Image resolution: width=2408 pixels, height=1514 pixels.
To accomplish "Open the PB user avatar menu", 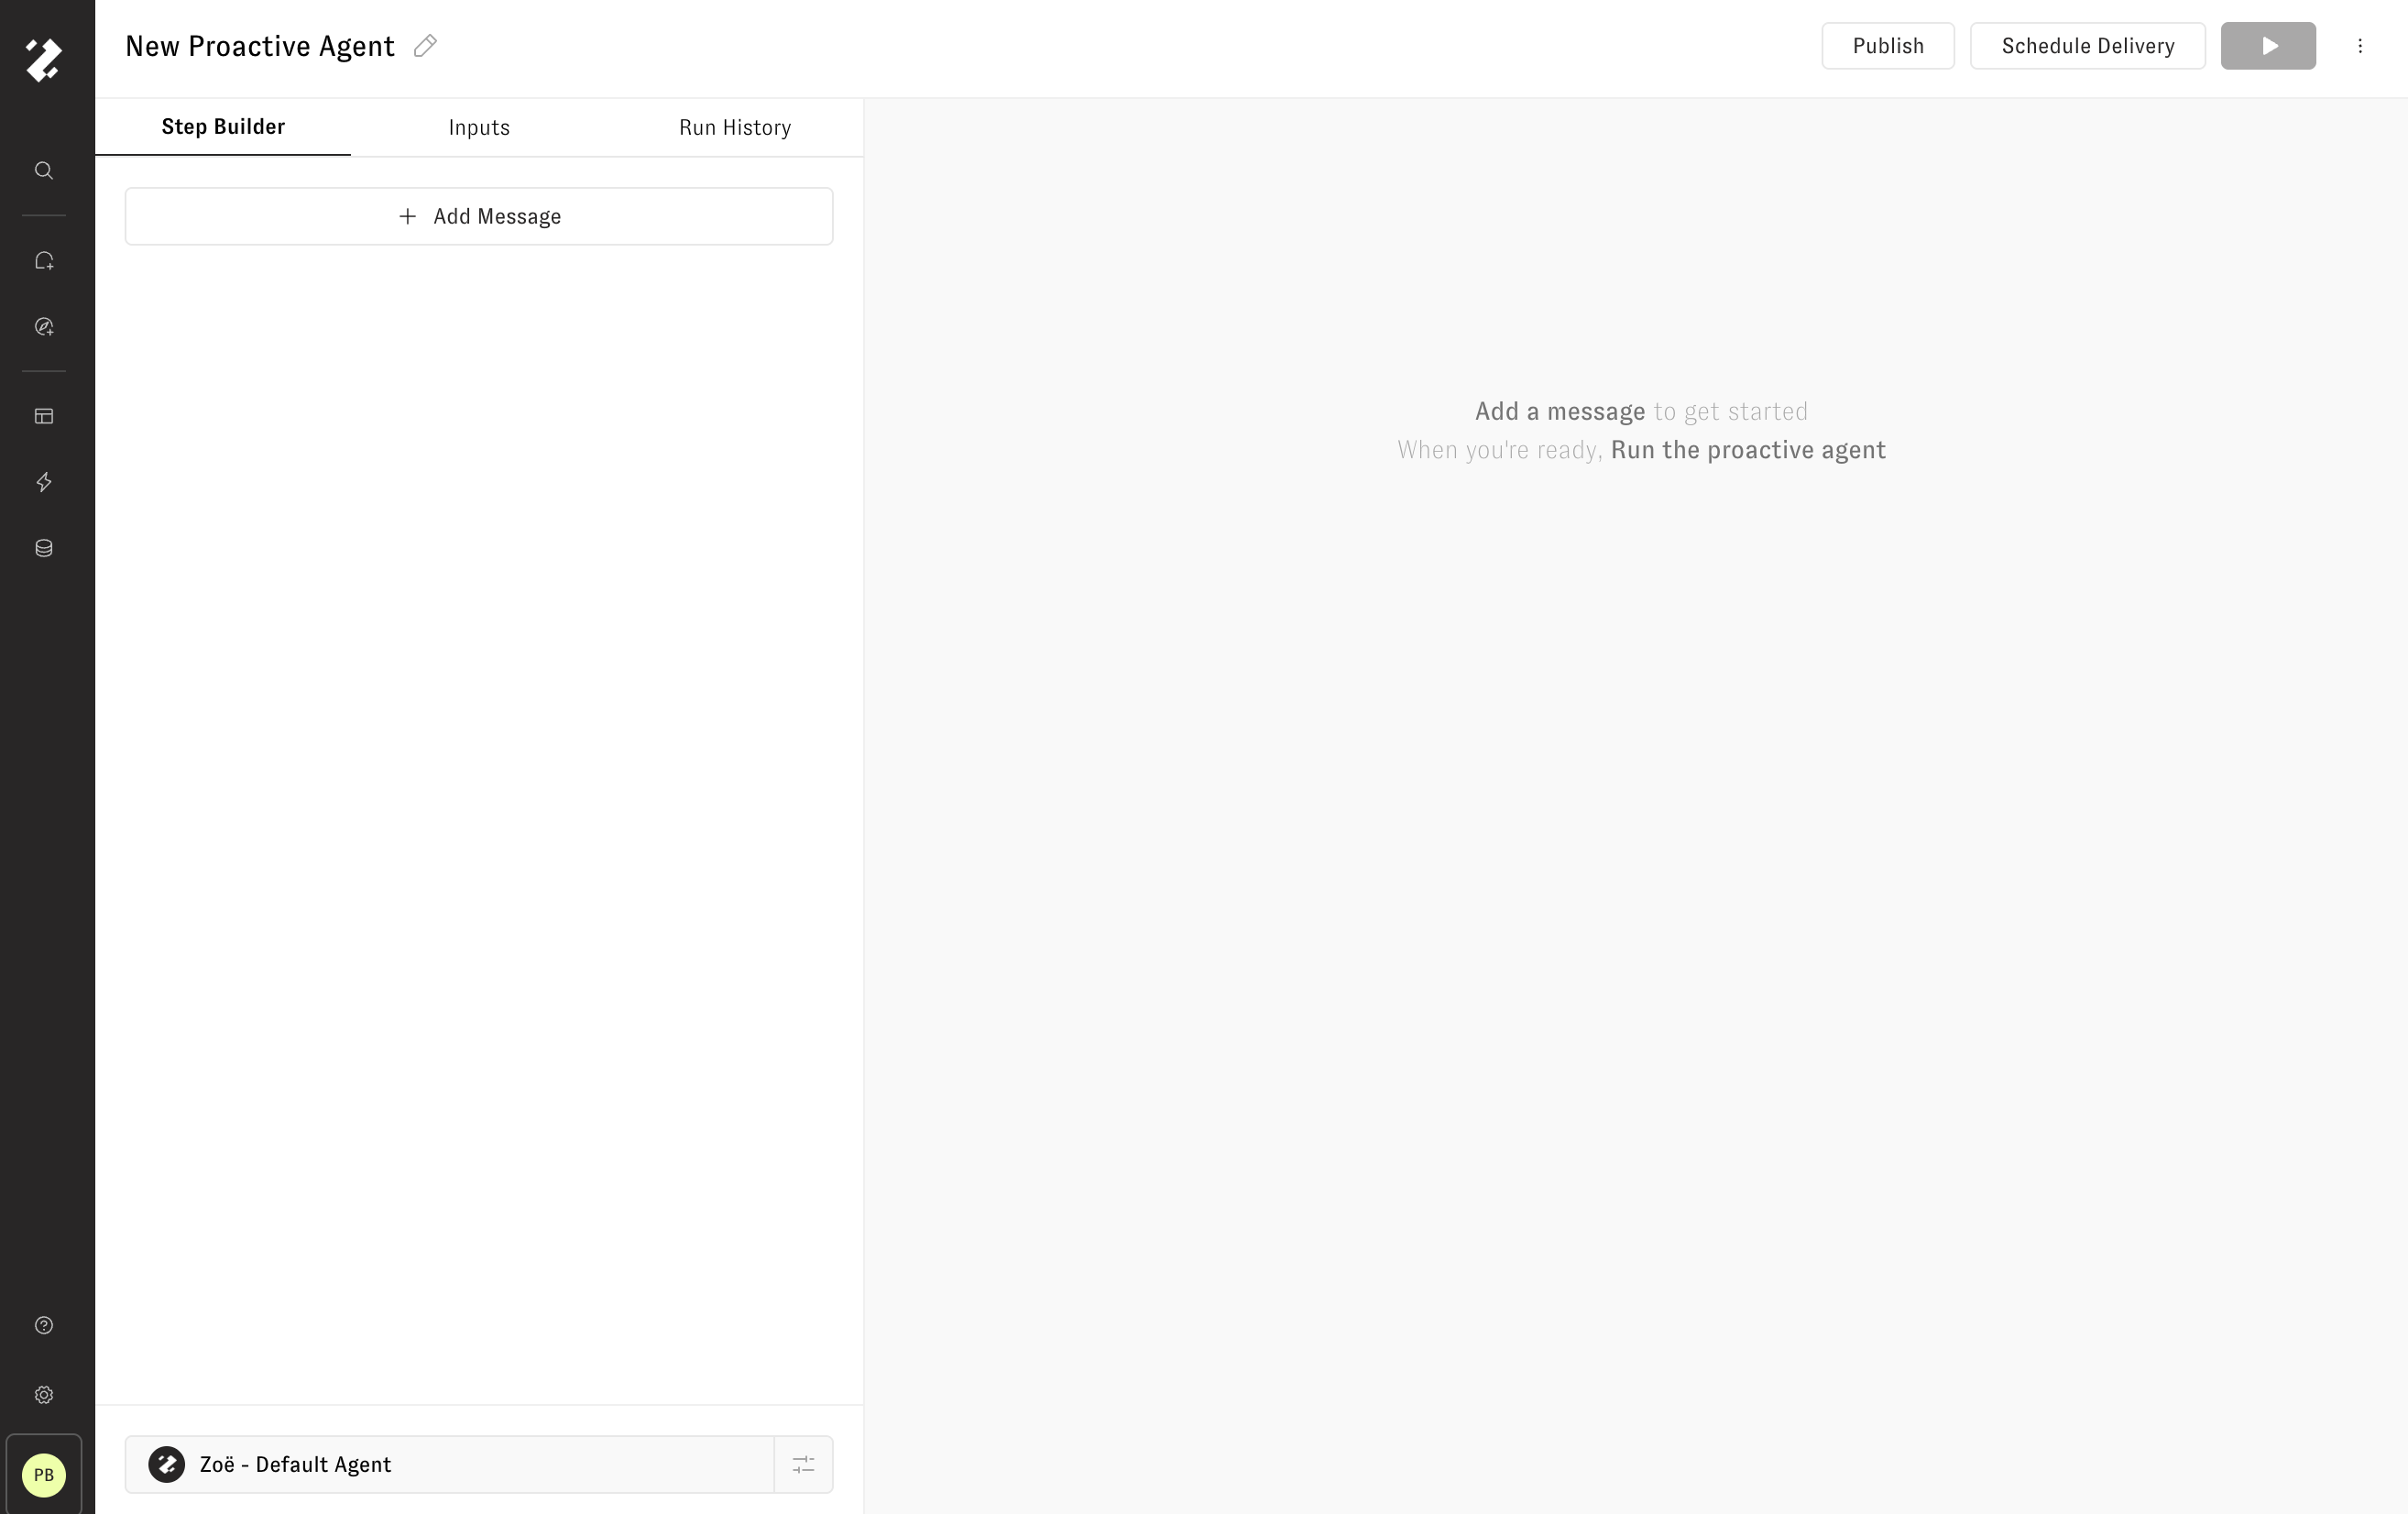I will point(44,1475).
